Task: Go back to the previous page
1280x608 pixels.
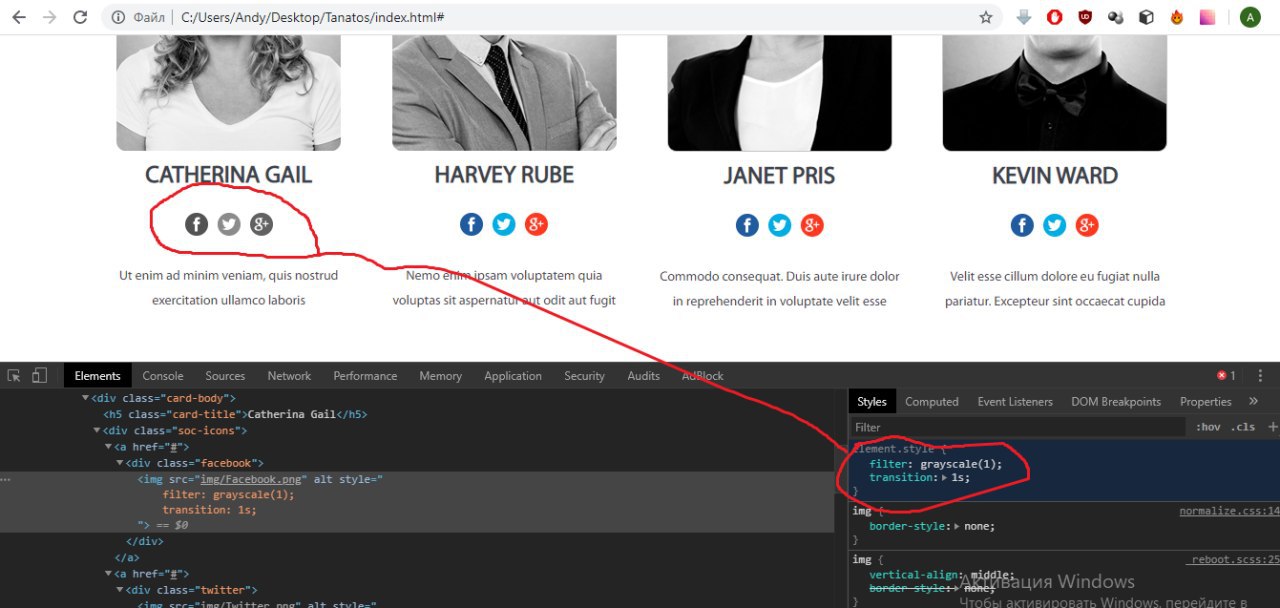Action: (19, 17)
